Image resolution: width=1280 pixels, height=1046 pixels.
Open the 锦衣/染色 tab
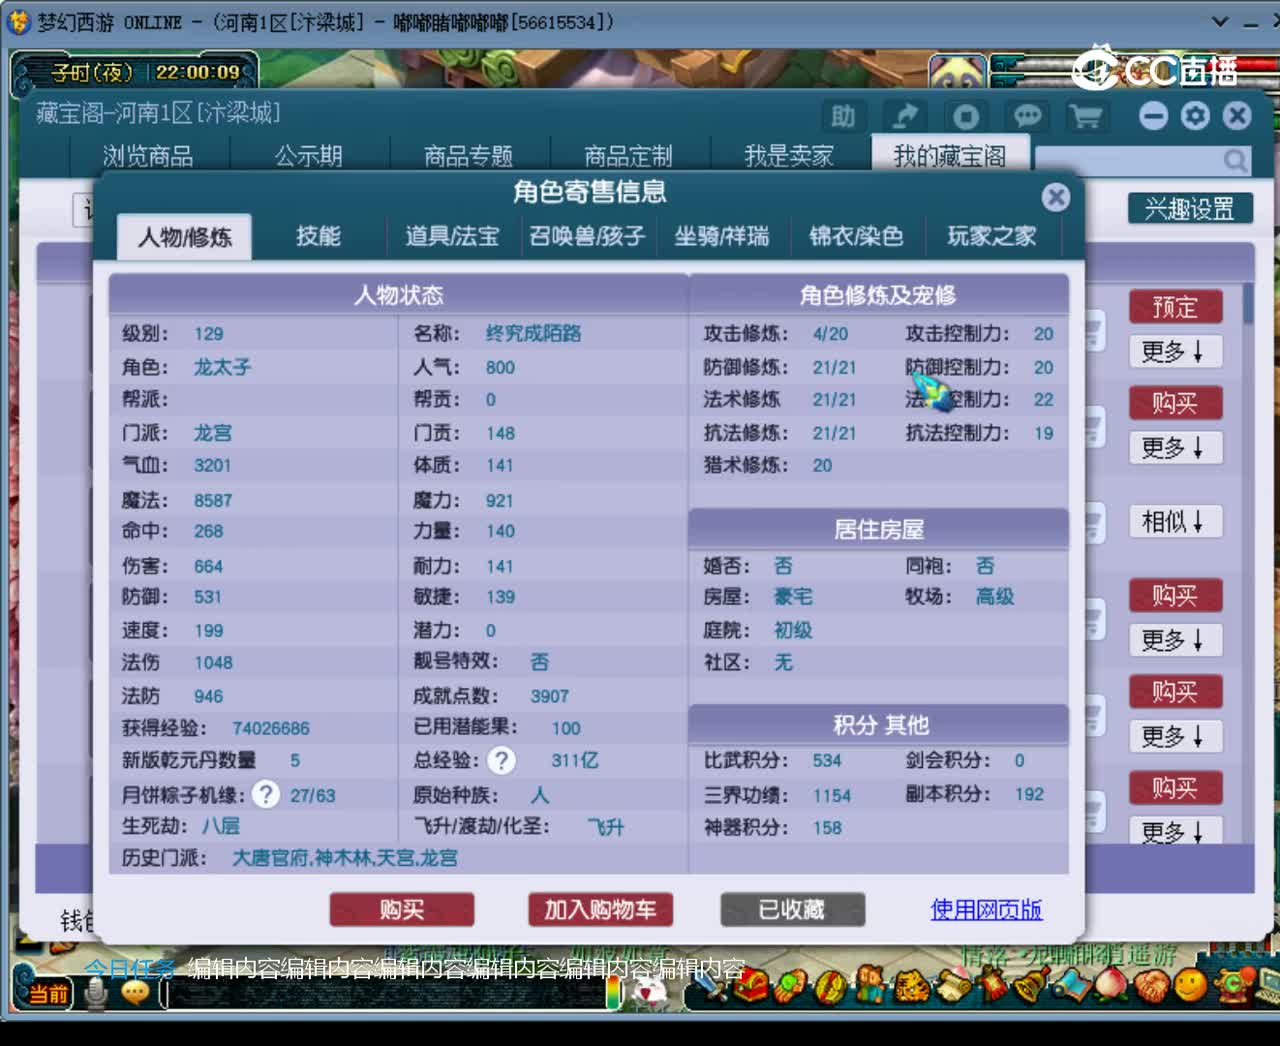click(x=856, y=236)
